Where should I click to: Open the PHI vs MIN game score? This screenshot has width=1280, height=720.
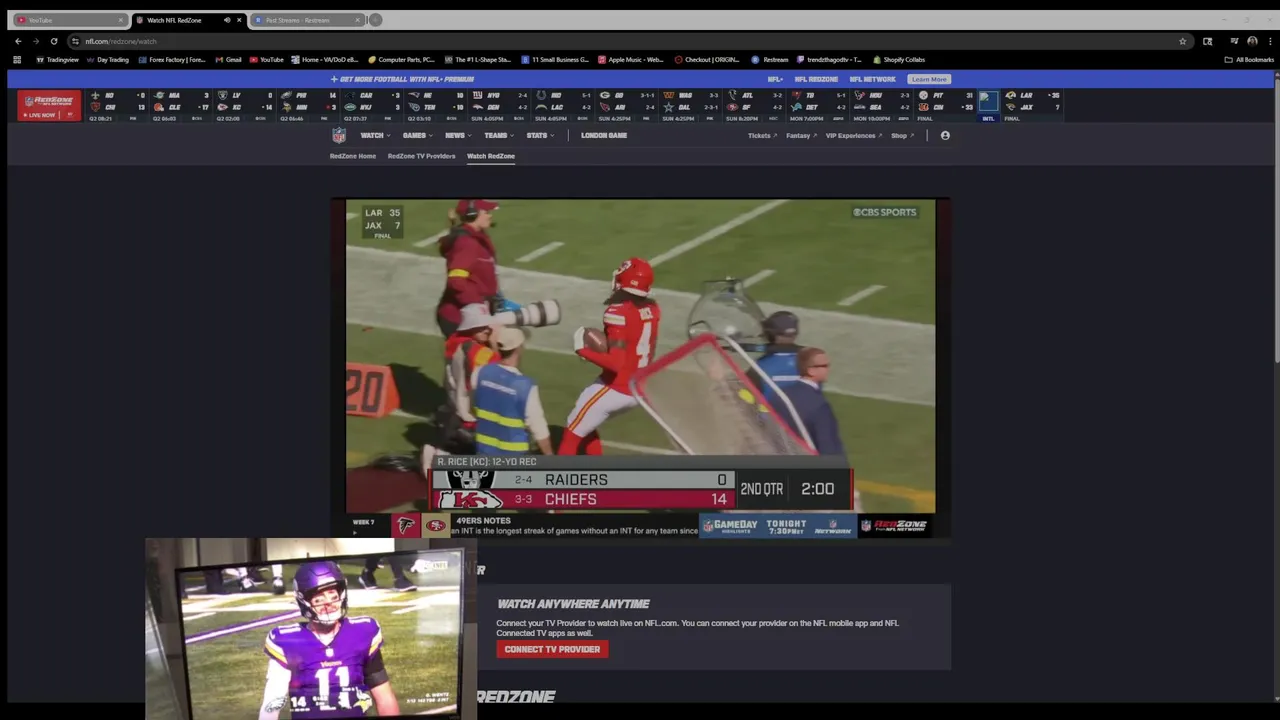(308, 105)
